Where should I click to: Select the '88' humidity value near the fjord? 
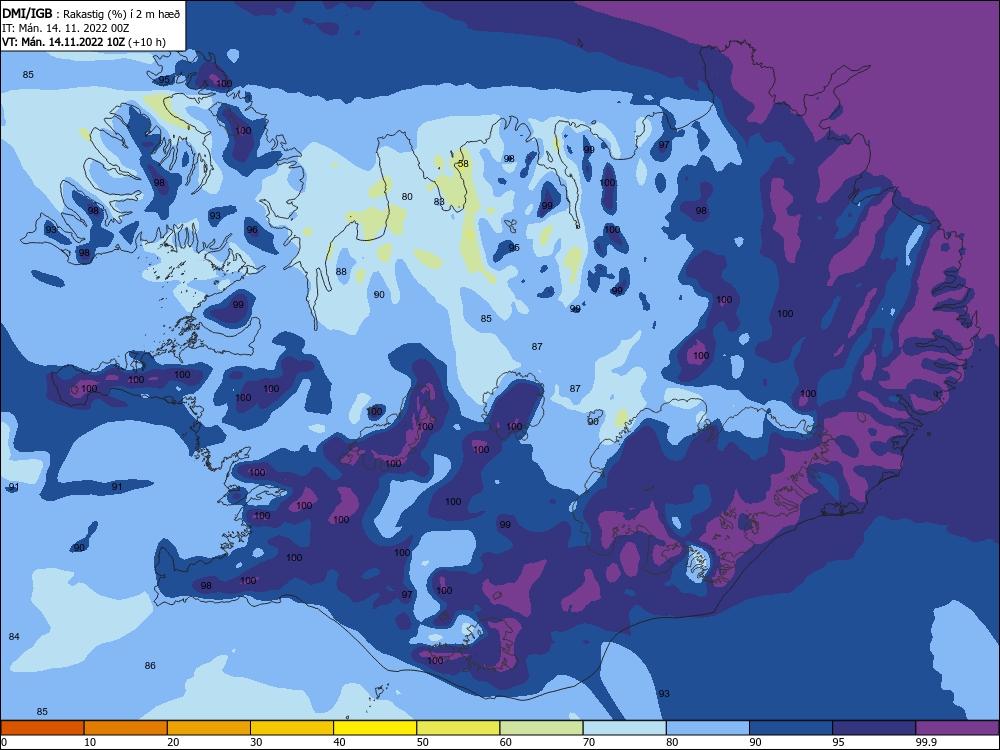341,272
